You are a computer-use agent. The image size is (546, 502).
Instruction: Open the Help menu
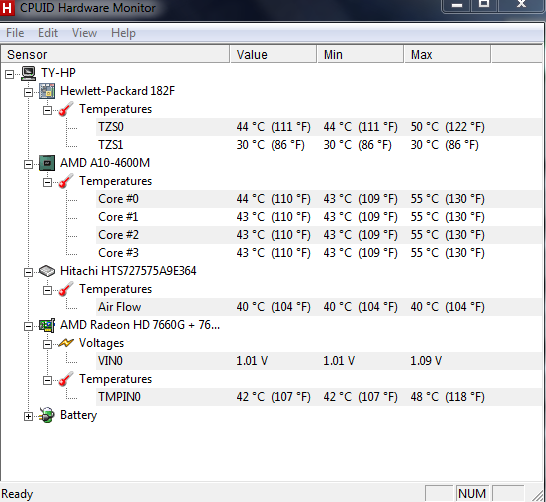[123, 33]
